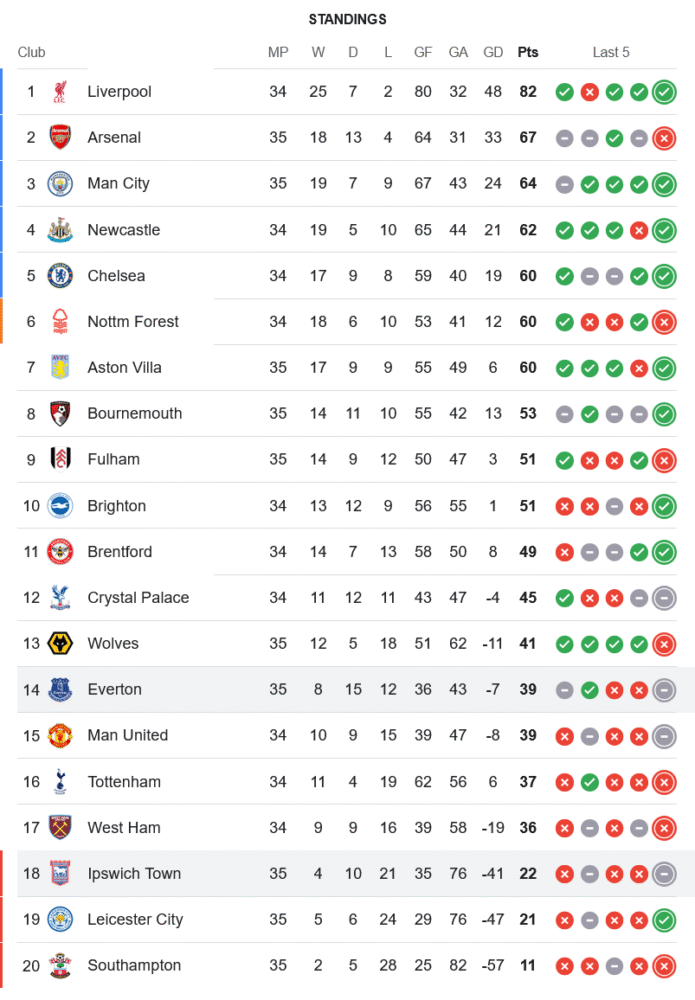Click the Crystal Palace club crest

(60, 598)
